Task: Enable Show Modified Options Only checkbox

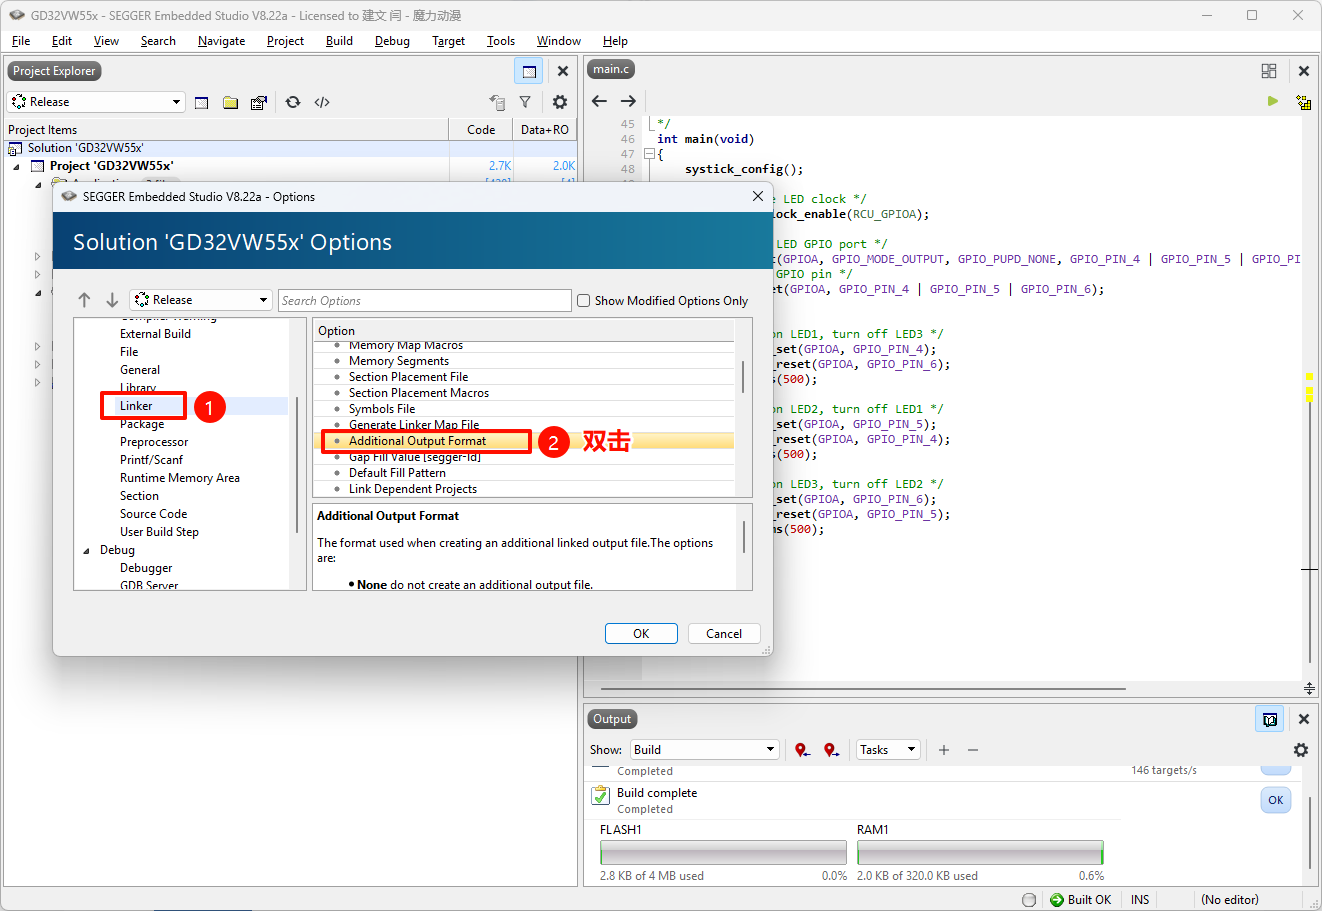Action: (583, 300)
